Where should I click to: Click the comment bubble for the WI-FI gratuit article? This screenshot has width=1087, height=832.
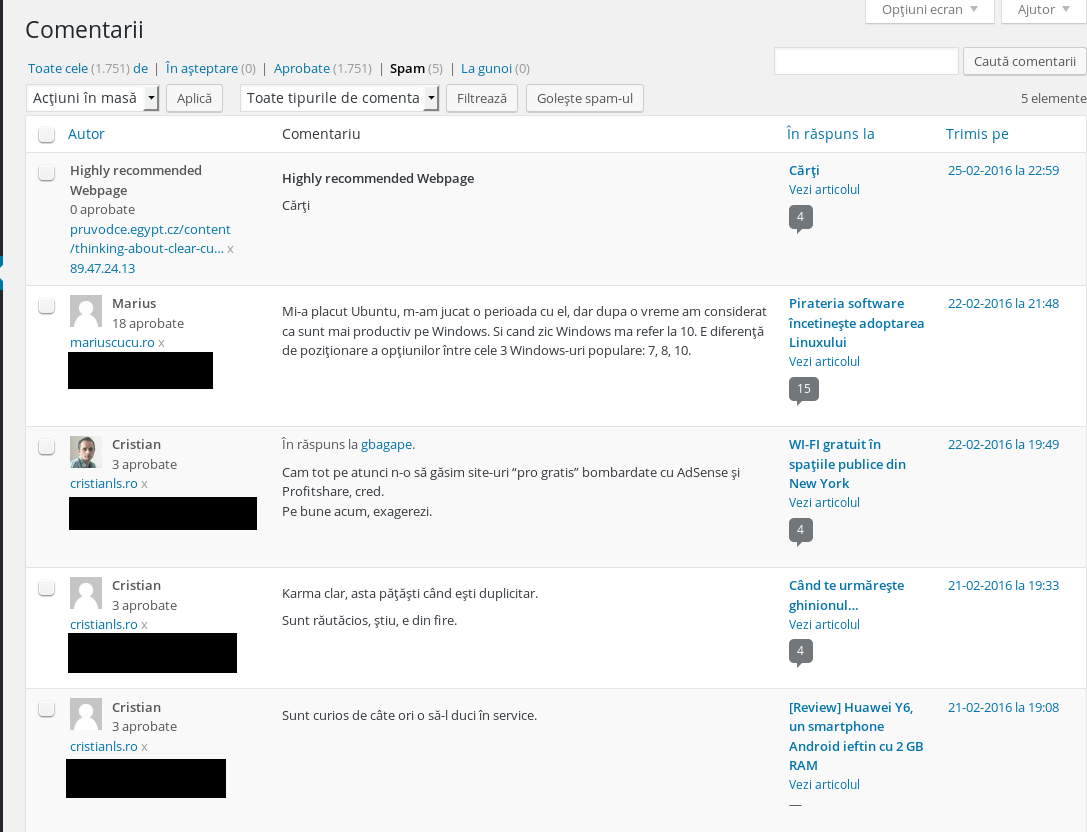point(801,530)
